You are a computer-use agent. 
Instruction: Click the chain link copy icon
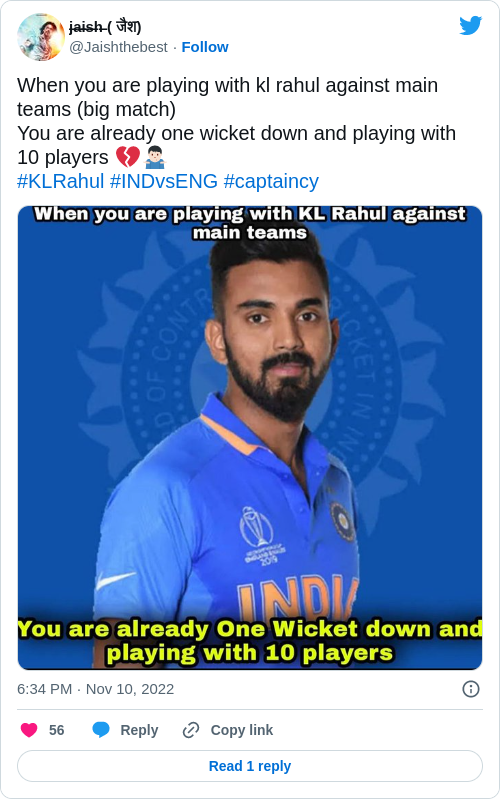(x=191, y=730)
